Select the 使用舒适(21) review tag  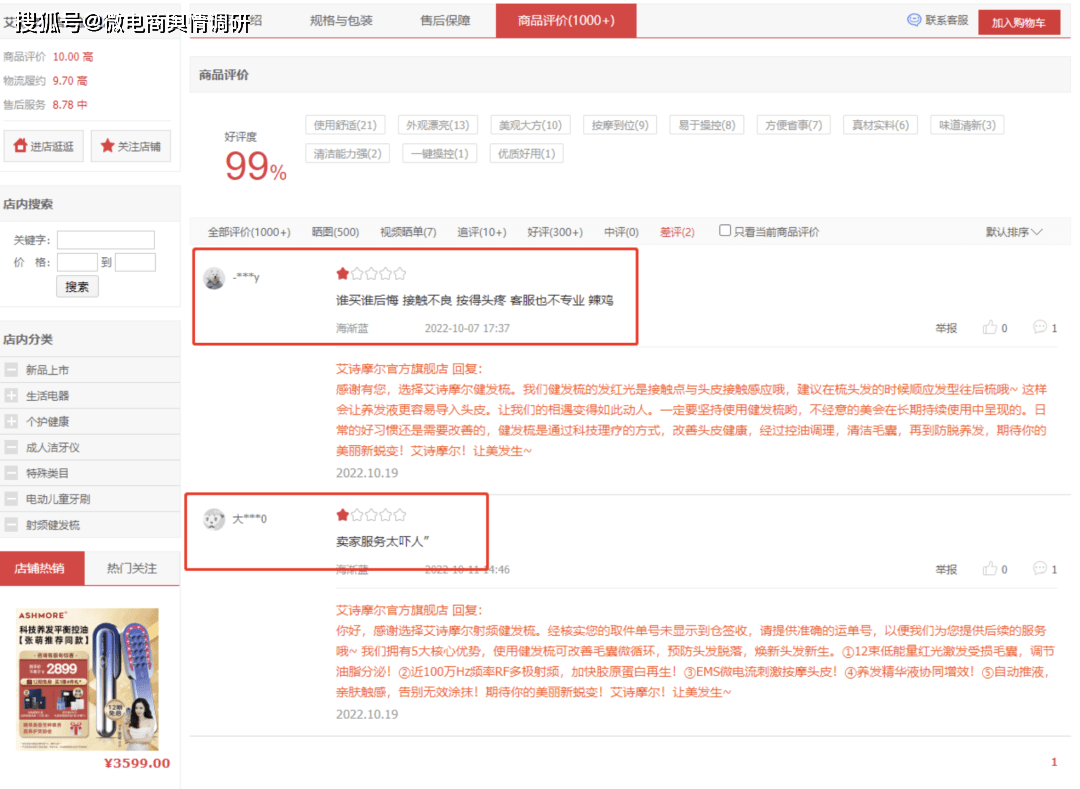[x=345, y=124]
